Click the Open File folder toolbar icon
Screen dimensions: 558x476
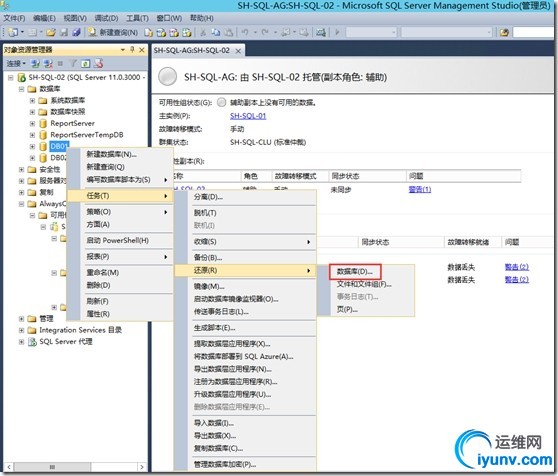point(51,32)
